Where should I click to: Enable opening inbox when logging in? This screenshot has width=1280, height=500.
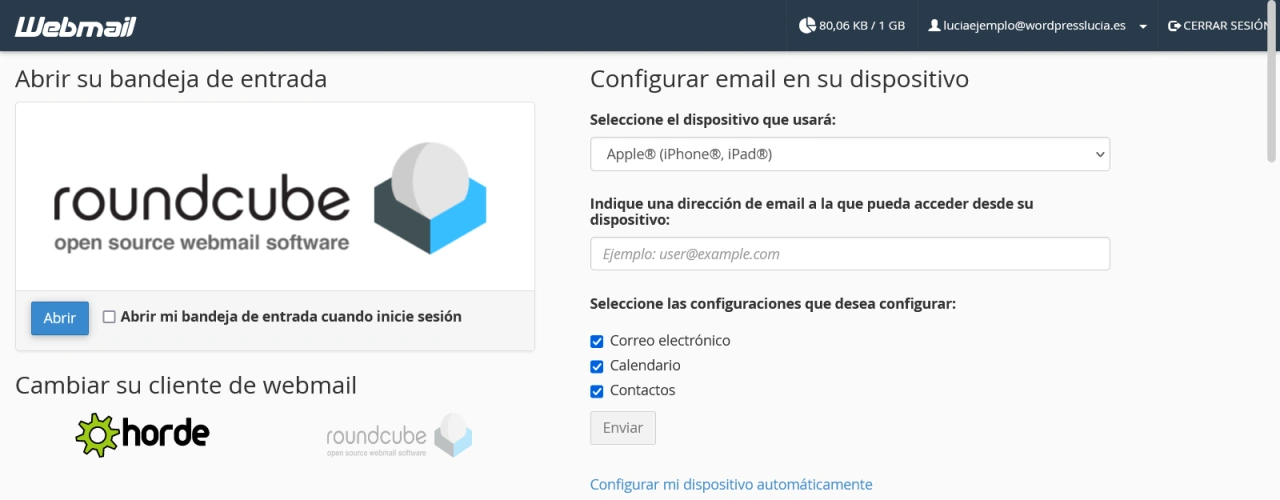click(109, 317)
